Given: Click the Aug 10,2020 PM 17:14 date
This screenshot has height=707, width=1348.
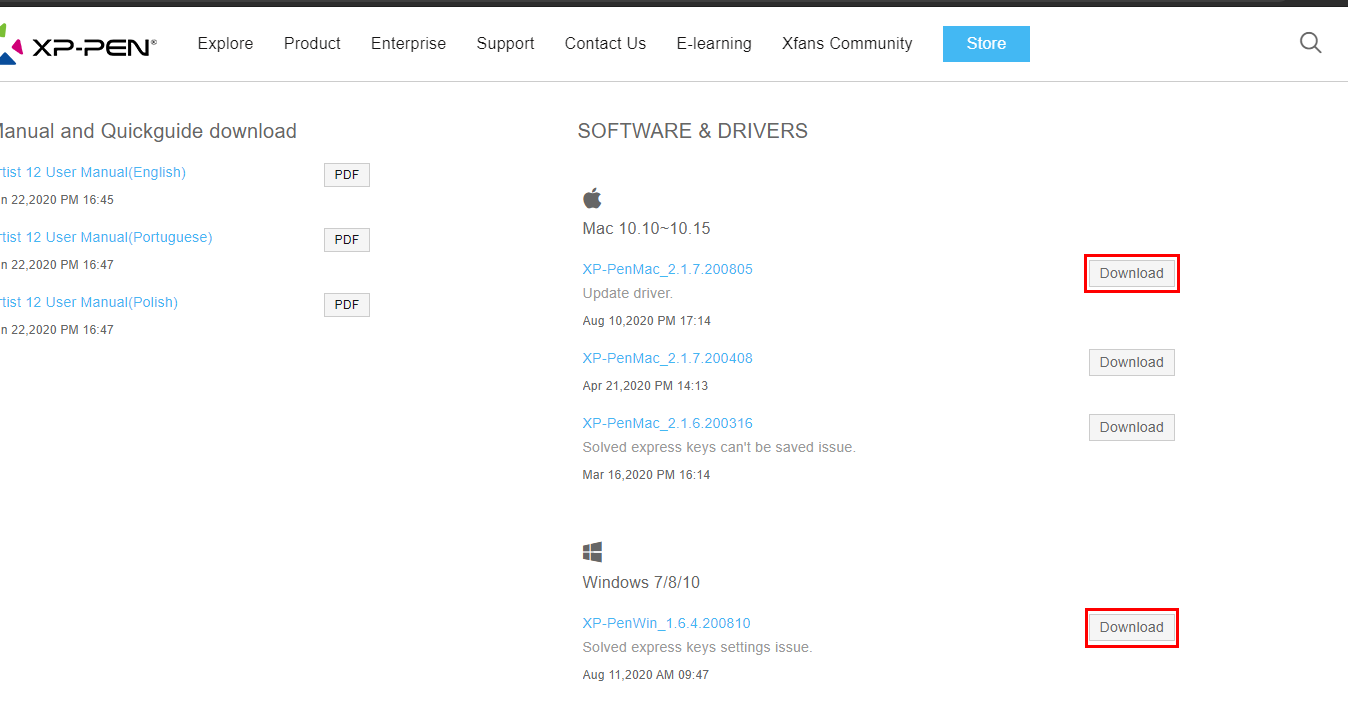Looking at the screenshot, I should (646, 321).
